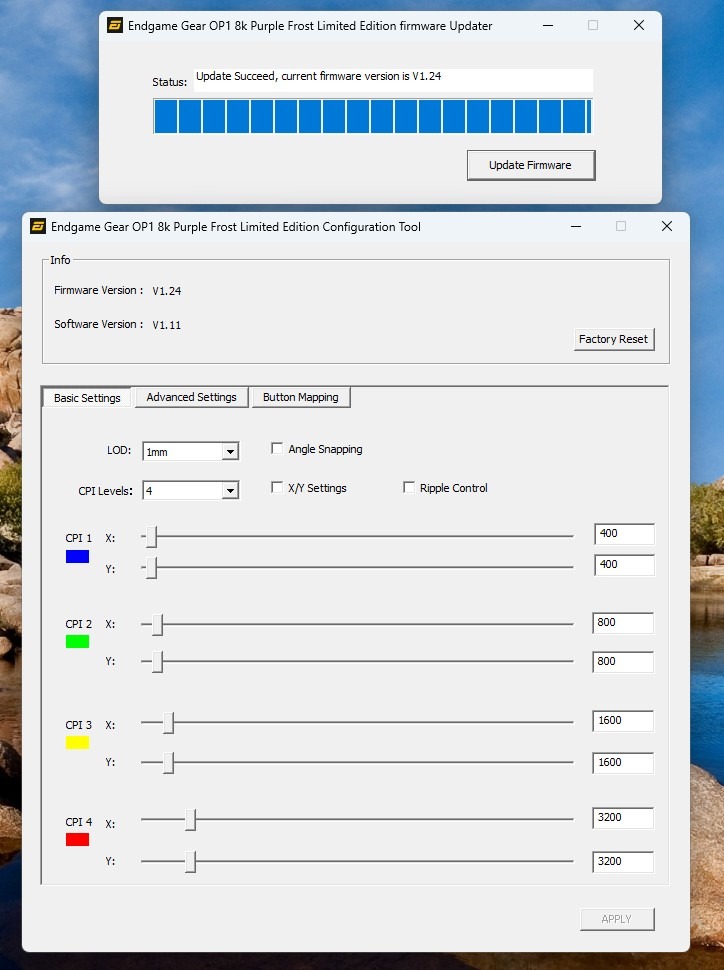
Task: Close the Configuration Tool window
Action: click(x=666, y=226)
